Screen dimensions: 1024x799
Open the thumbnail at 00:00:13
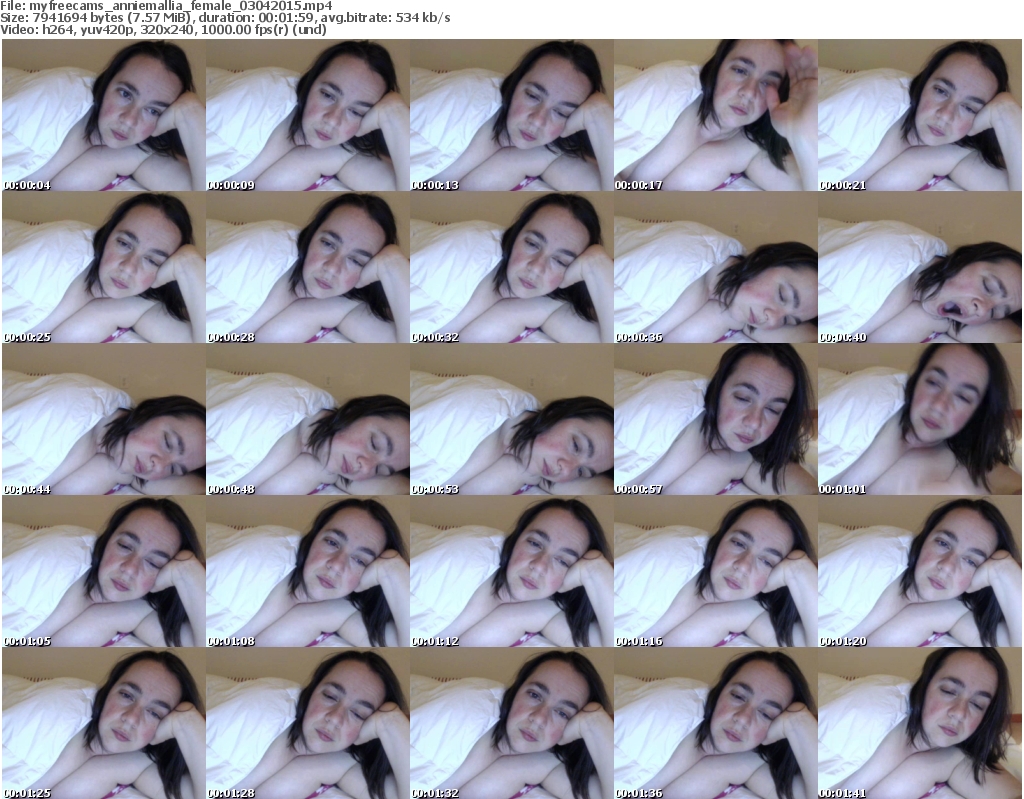point(510,115)
